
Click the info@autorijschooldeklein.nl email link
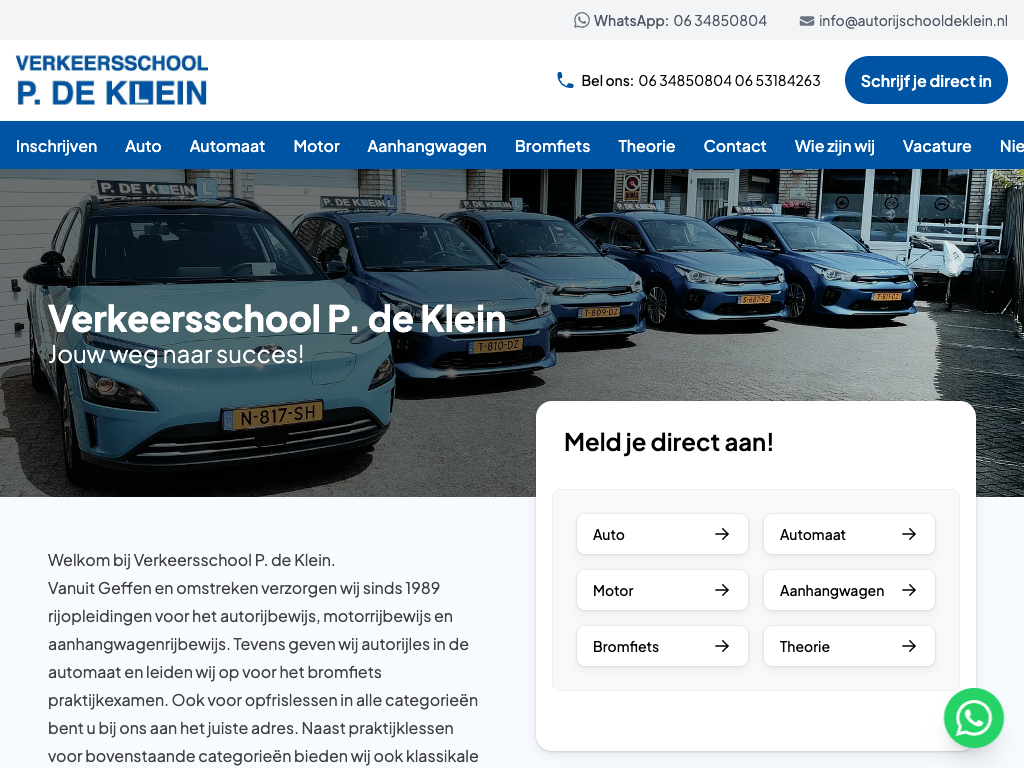pos(912,21)
